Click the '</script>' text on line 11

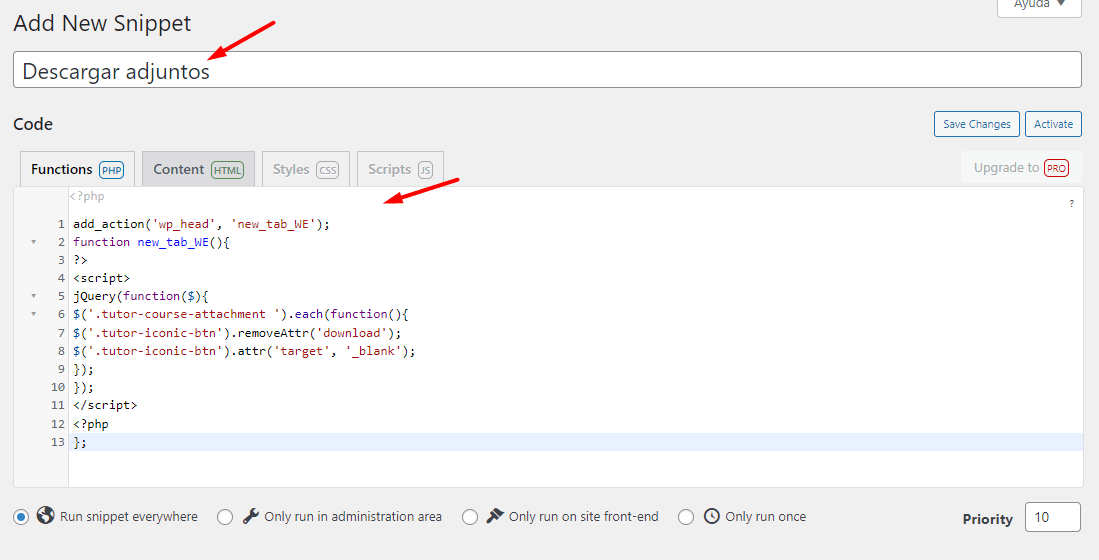(x=105, y=405)
